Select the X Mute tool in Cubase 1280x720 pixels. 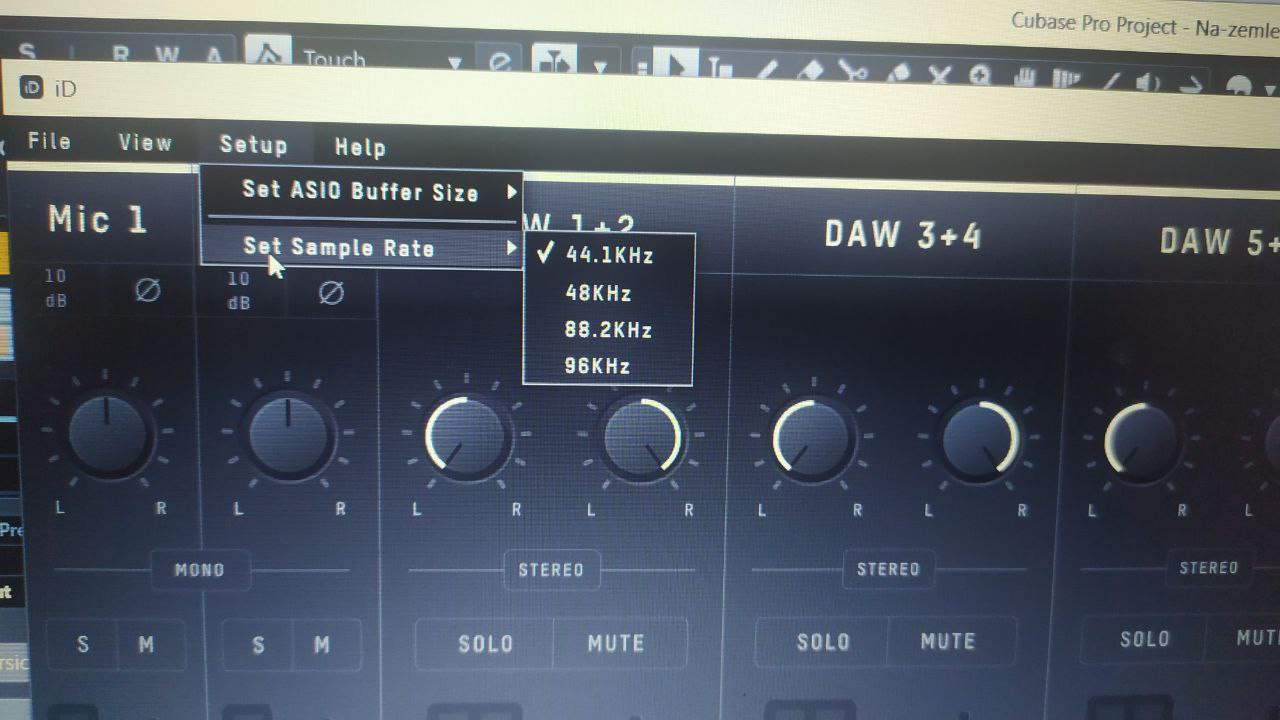939,75
